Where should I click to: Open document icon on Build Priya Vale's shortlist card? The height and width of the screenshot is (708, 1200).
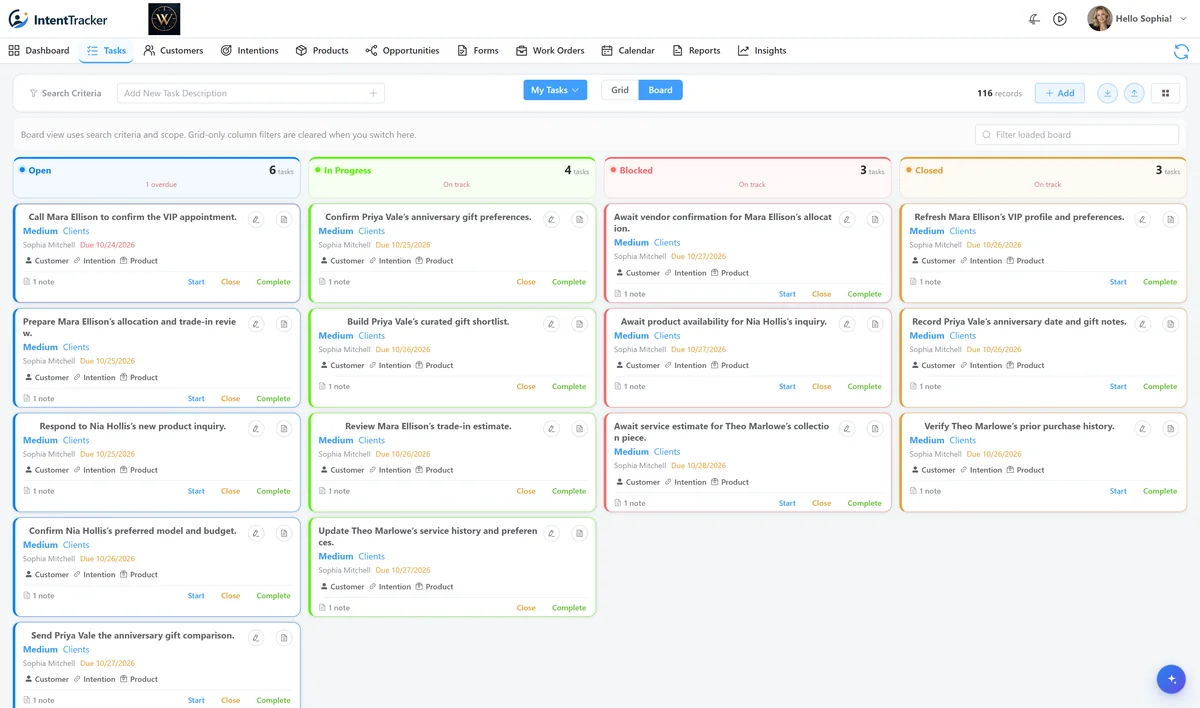pos(579,324)
